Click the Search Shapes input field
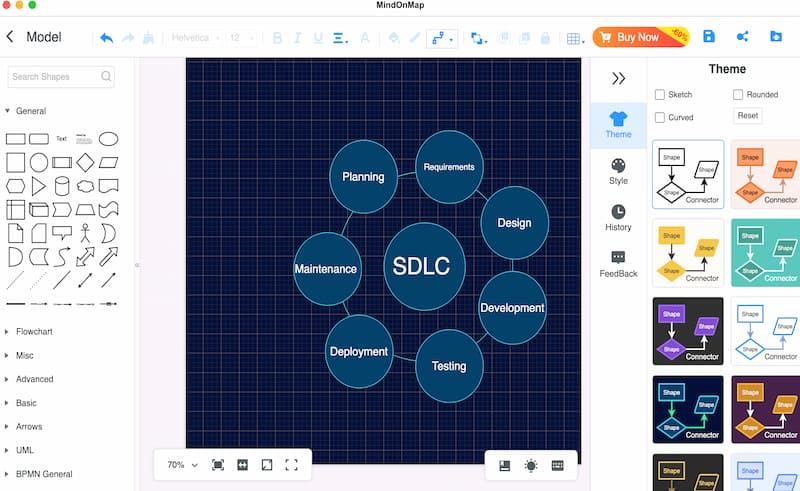 tap(61, 77)
